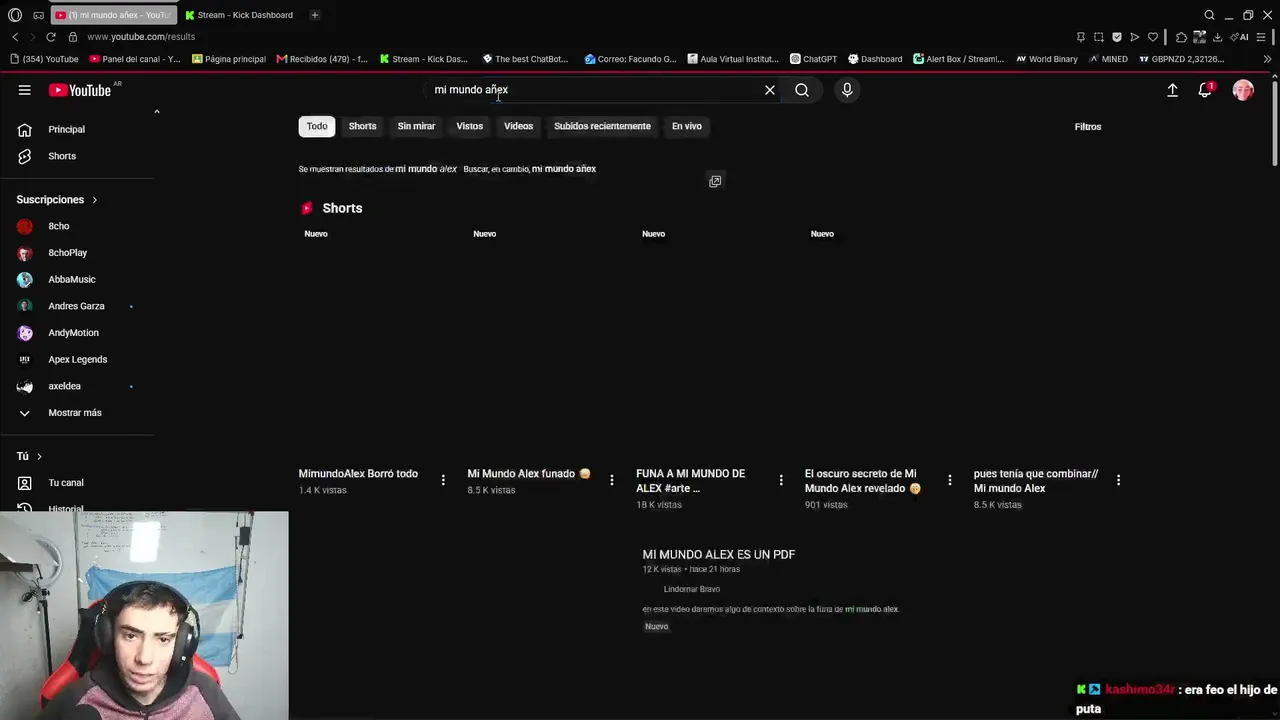The width and height of the screenshot is (1280, 720).
Task: Open the browser extensions puzzle icon
Action: pos(1181,37)
